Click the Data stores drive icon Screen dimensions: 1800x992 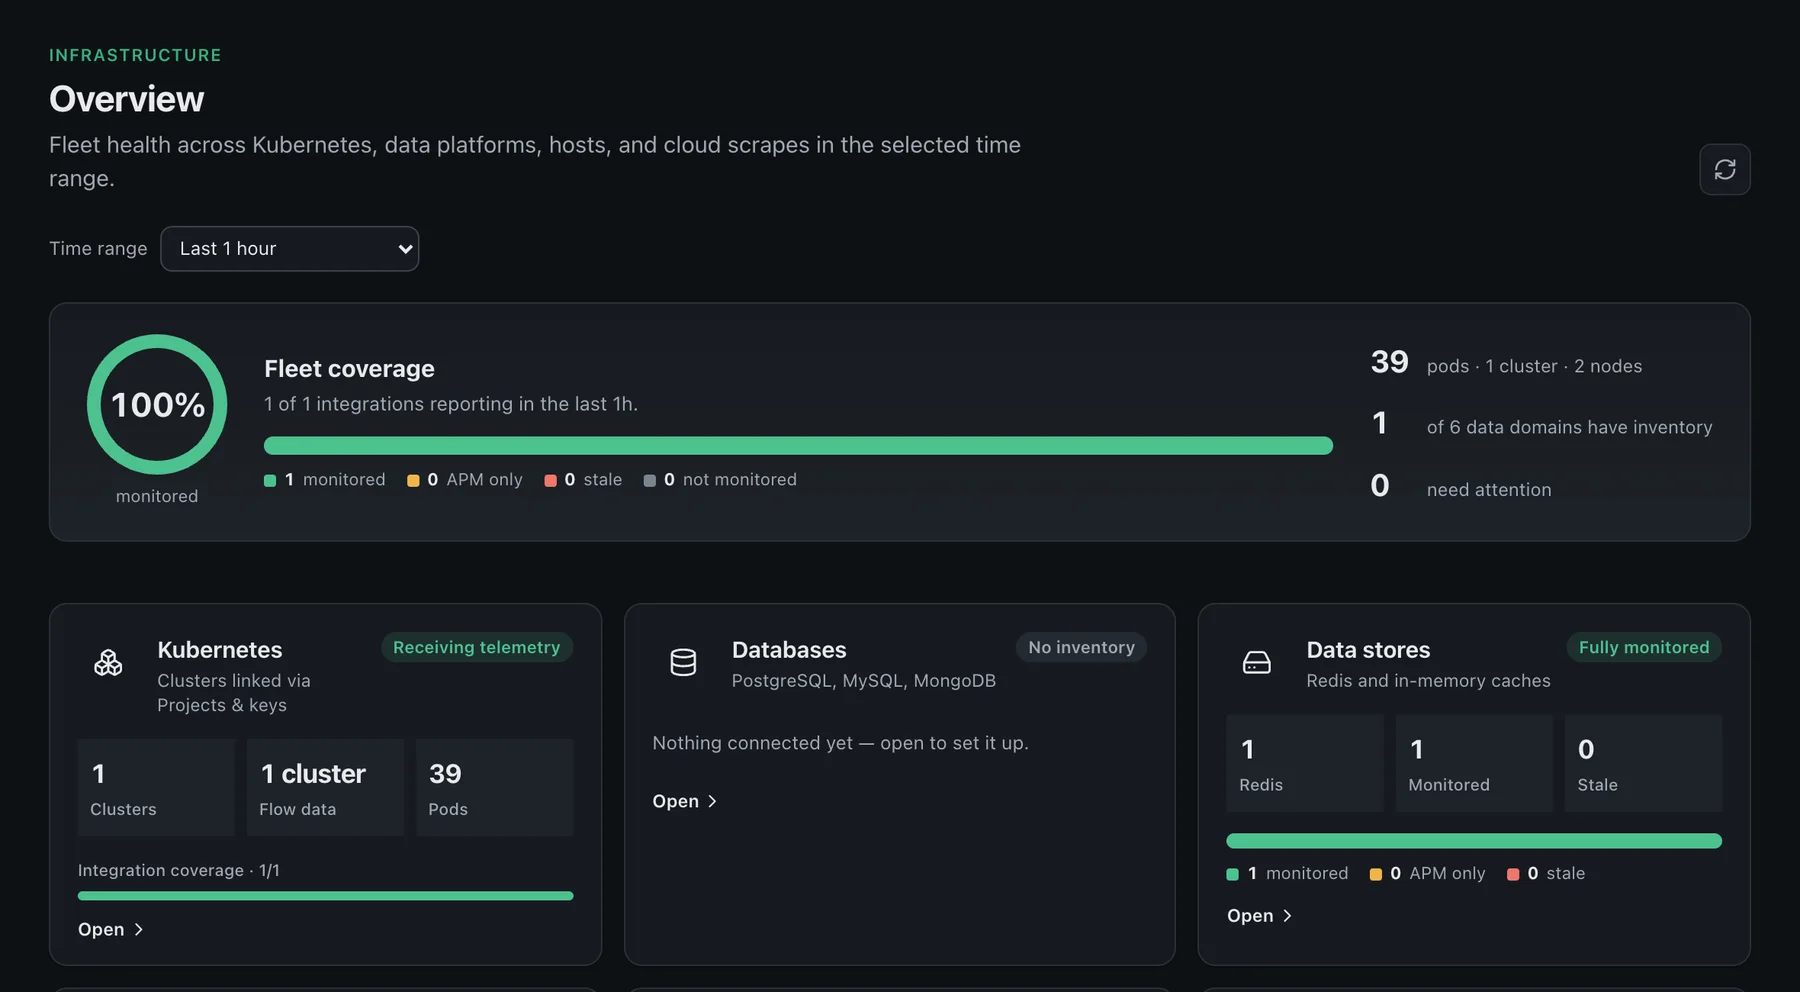click(x=1257, y=662)
